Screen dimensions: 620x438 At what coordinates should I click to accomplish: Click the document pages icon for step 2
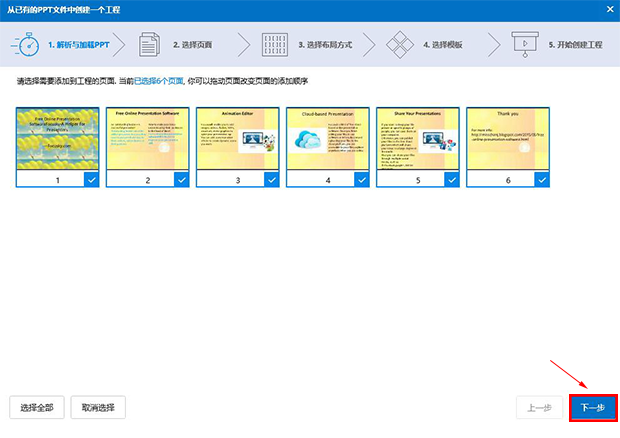[149, 44]
